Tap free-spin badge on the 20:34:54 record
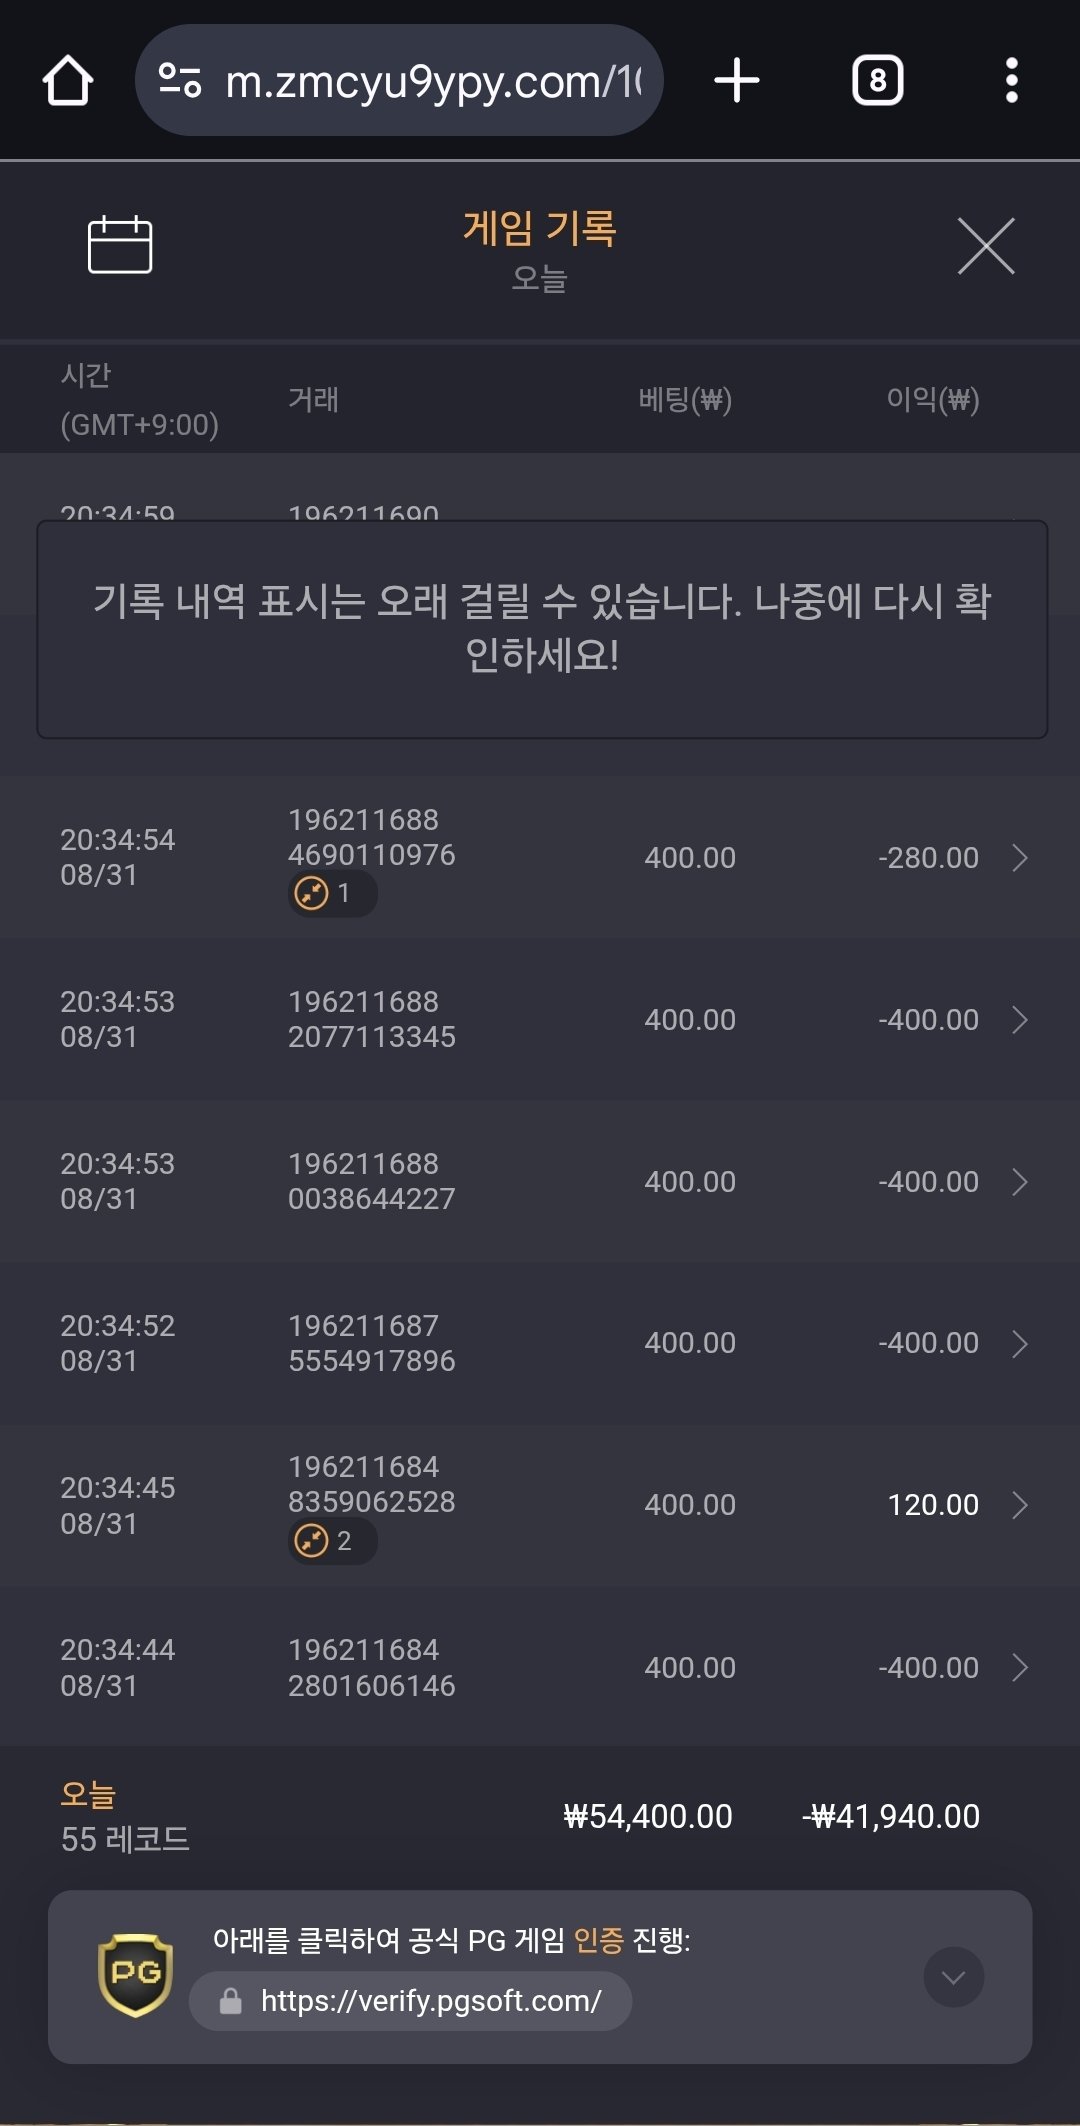Image resolution: width=1080 pixels, height=2126 pixels. [331, 893]
